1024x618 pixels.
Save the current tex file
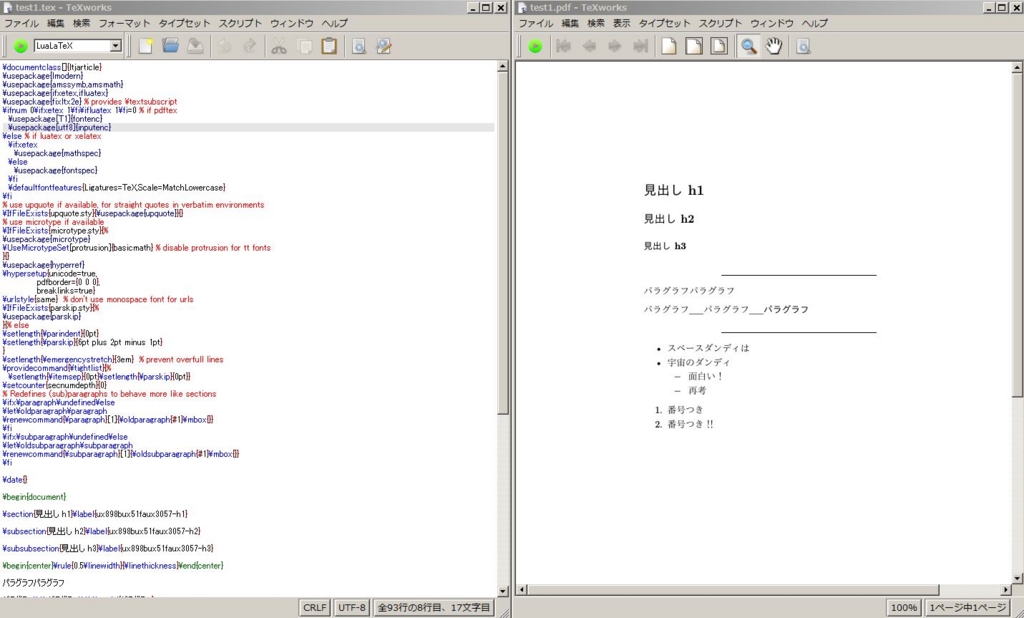coord(195,46)
